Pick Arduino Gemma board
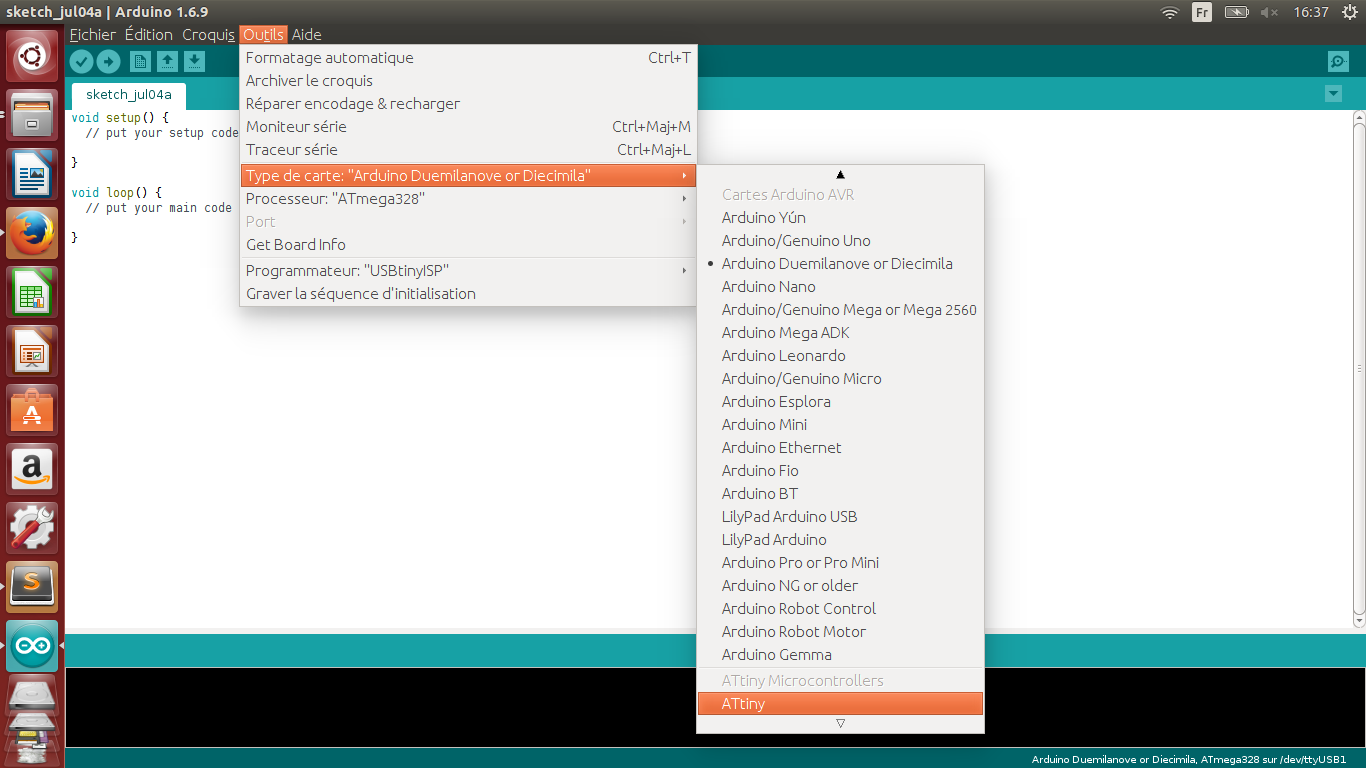This screenshot has height=768, width=1366. [x=840, y=655]
